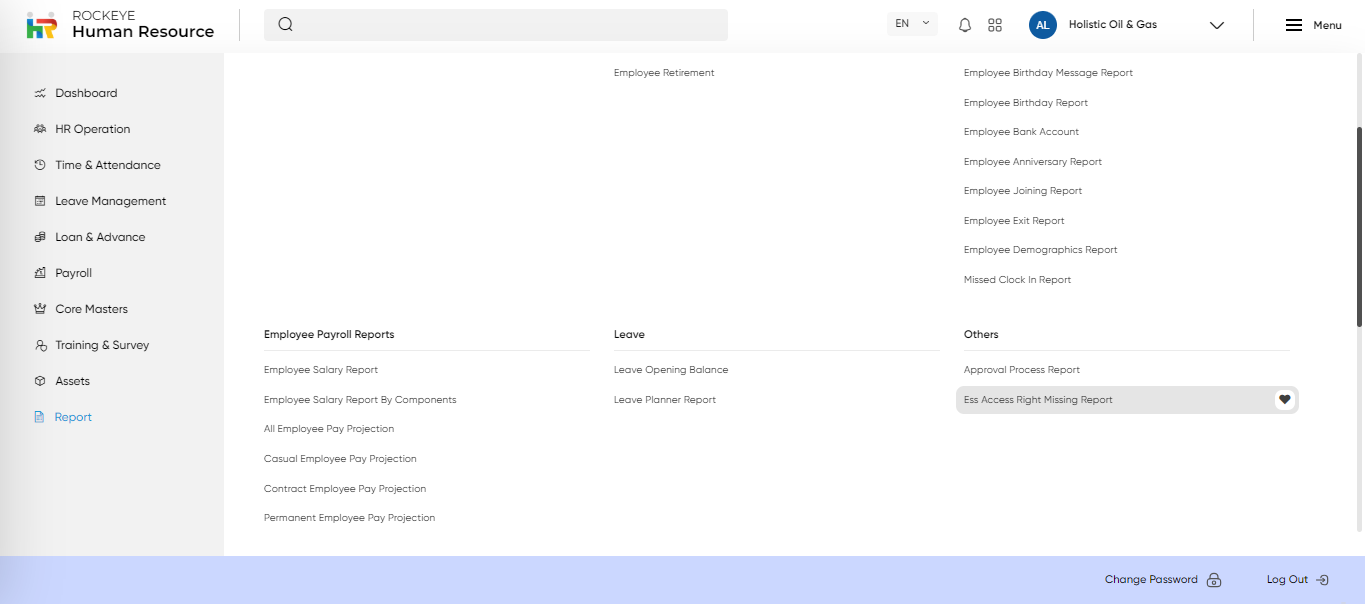The image size is (1365, 604).
Task: Open Employee Bank Account report
Action: pyautogui.click(x=1021, y=132)
